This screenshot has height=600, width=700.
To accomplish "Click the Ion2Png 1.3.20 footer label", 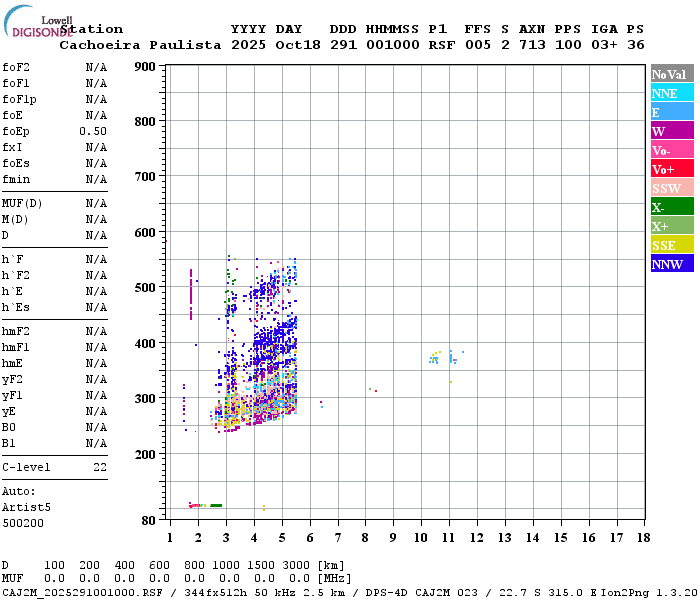I will coord(649,593).
